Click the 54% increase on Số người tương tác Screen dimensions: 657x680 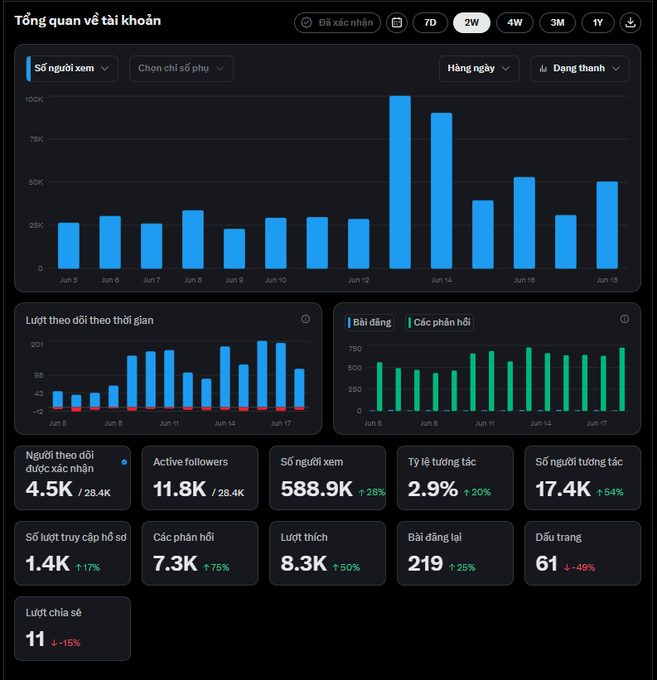pyautogui.click(x=610, y=492)
